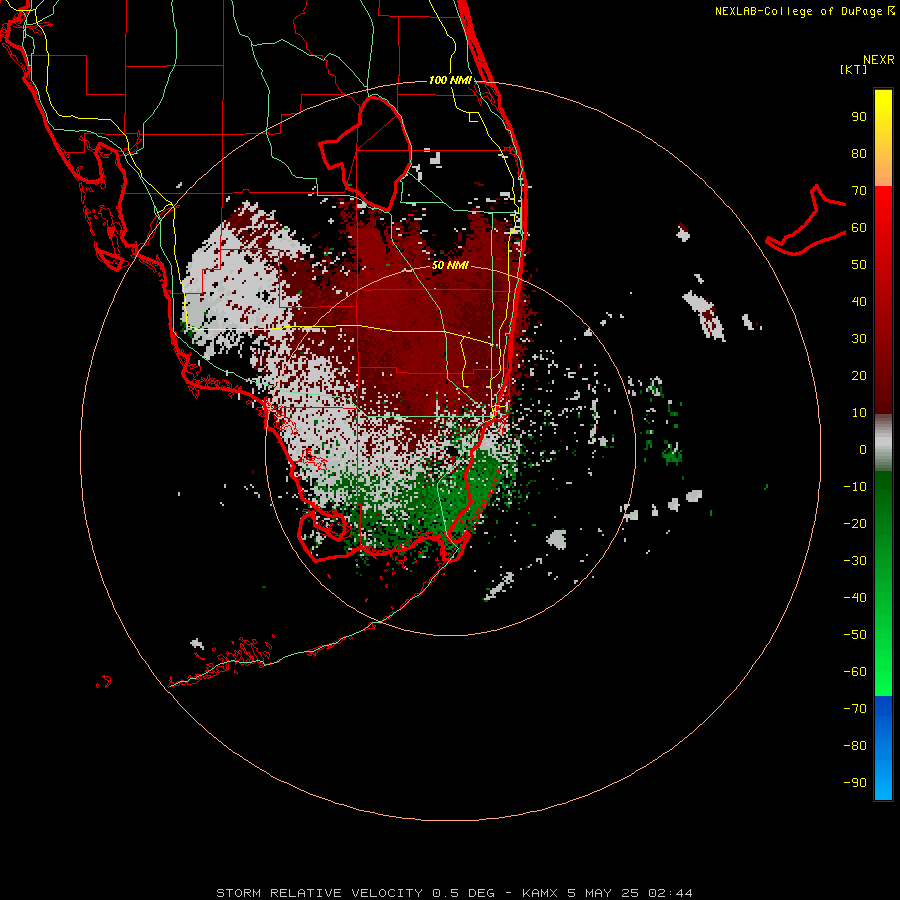Click the [KT] units label
The width and height of the screenshot is (900, 900).
854,69
